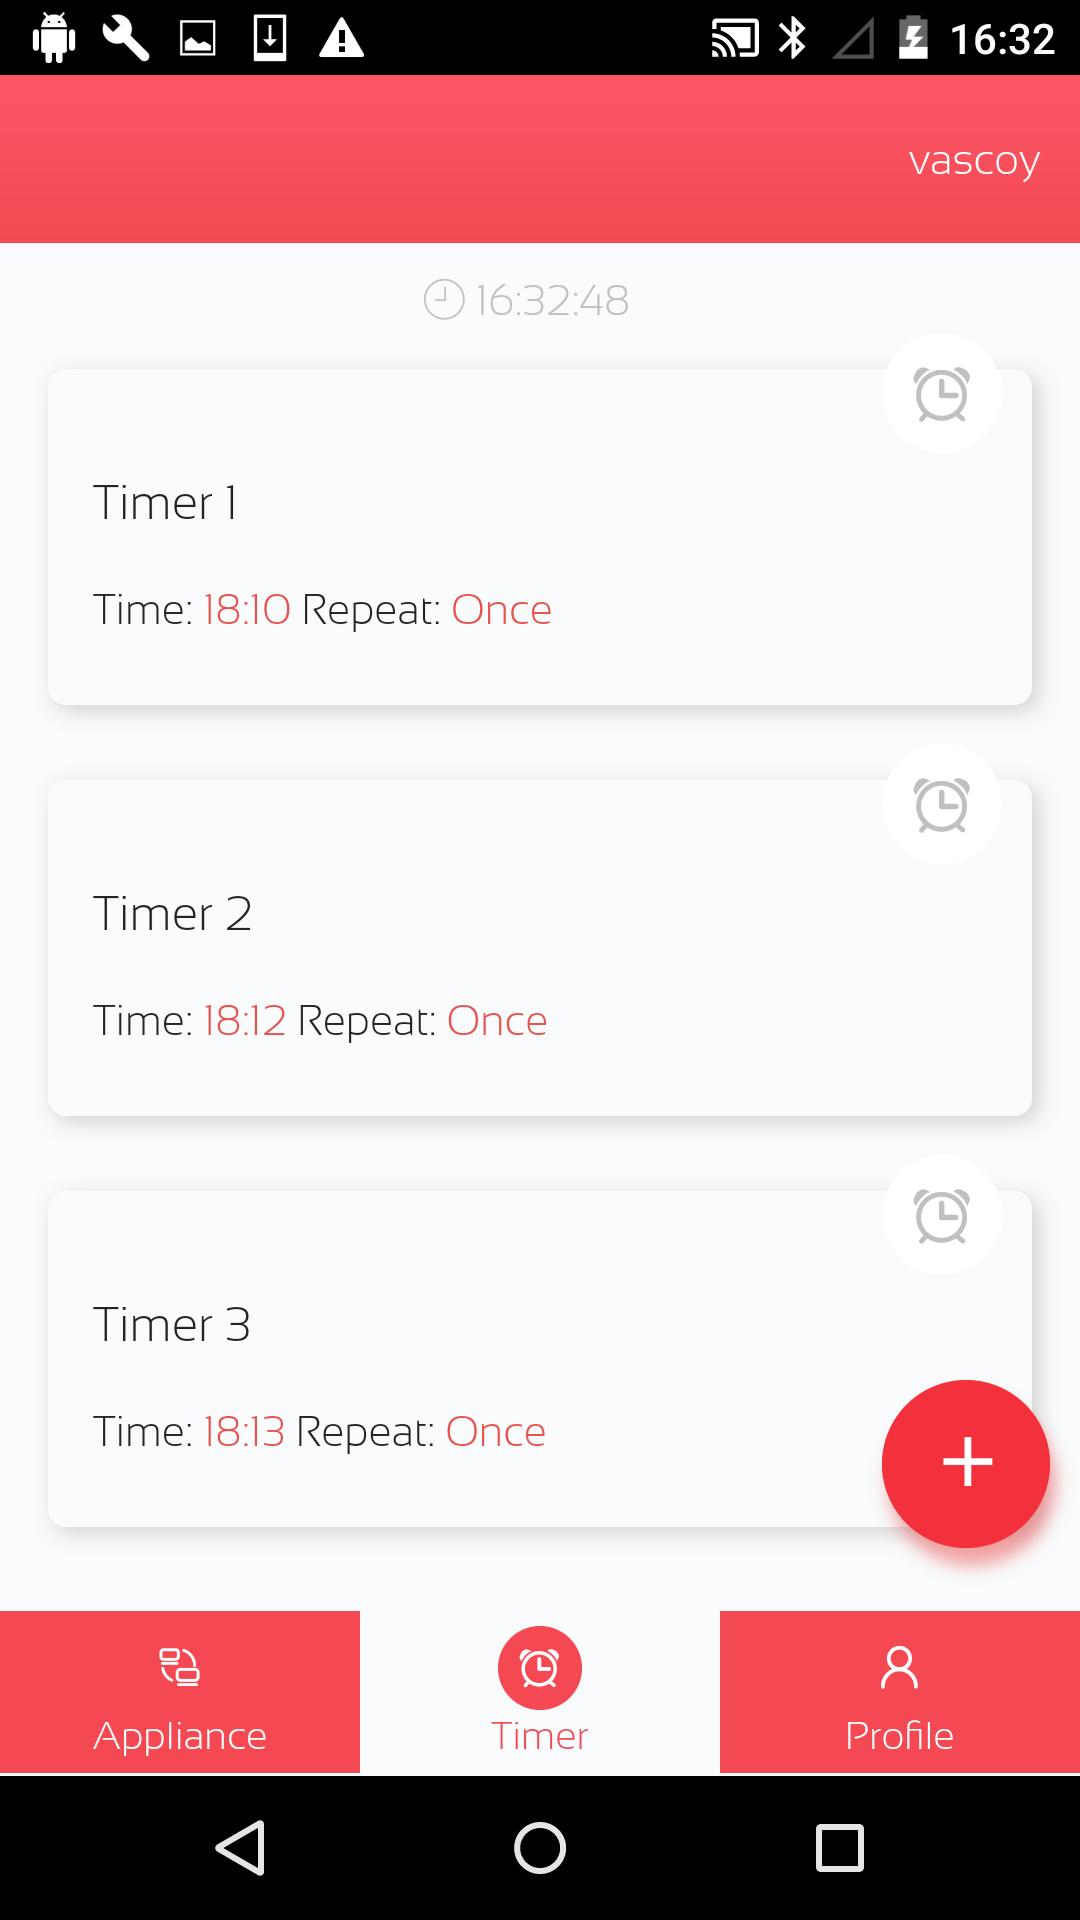The width and height of the screenshot is (1080, 1920).
Task: Tap the Once repeat value on Timer 2
Action: 497,1021
